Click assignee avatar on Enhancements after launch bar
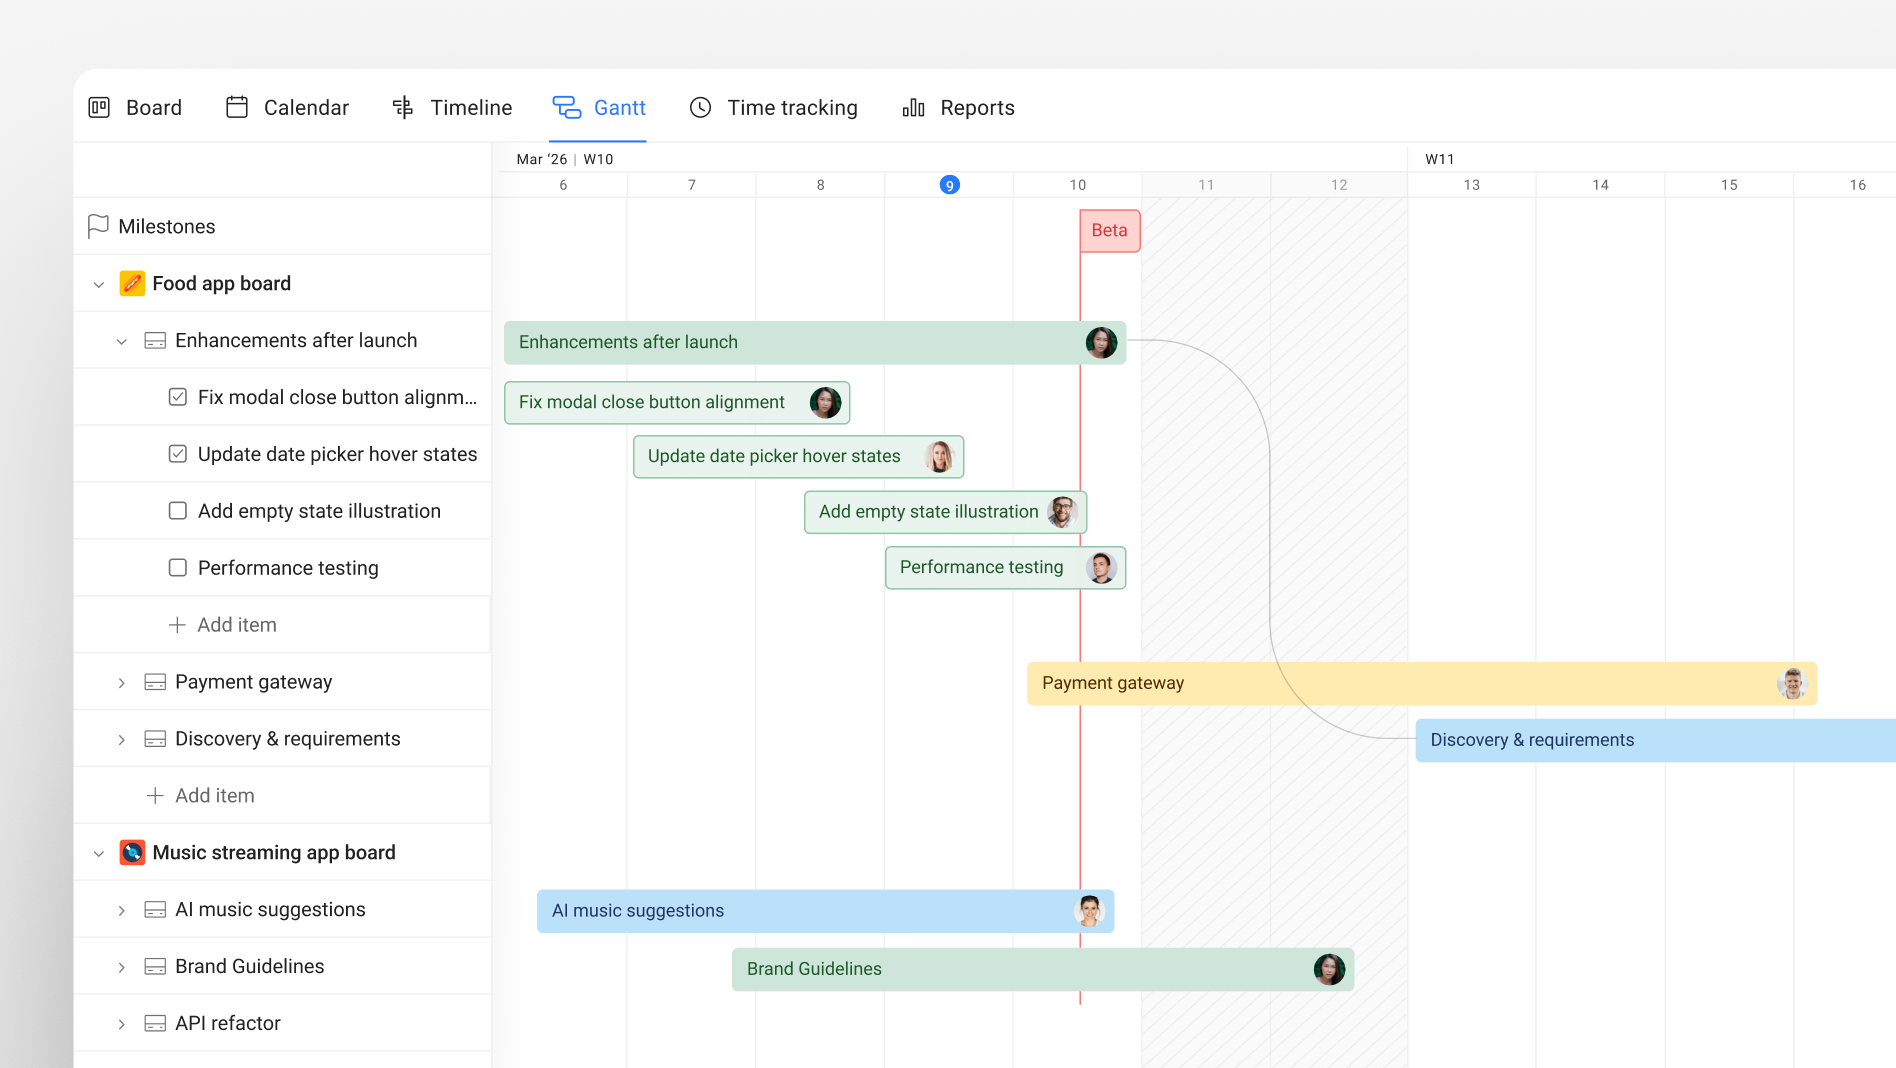1896x1068 pixels. tap(1101, 343)
